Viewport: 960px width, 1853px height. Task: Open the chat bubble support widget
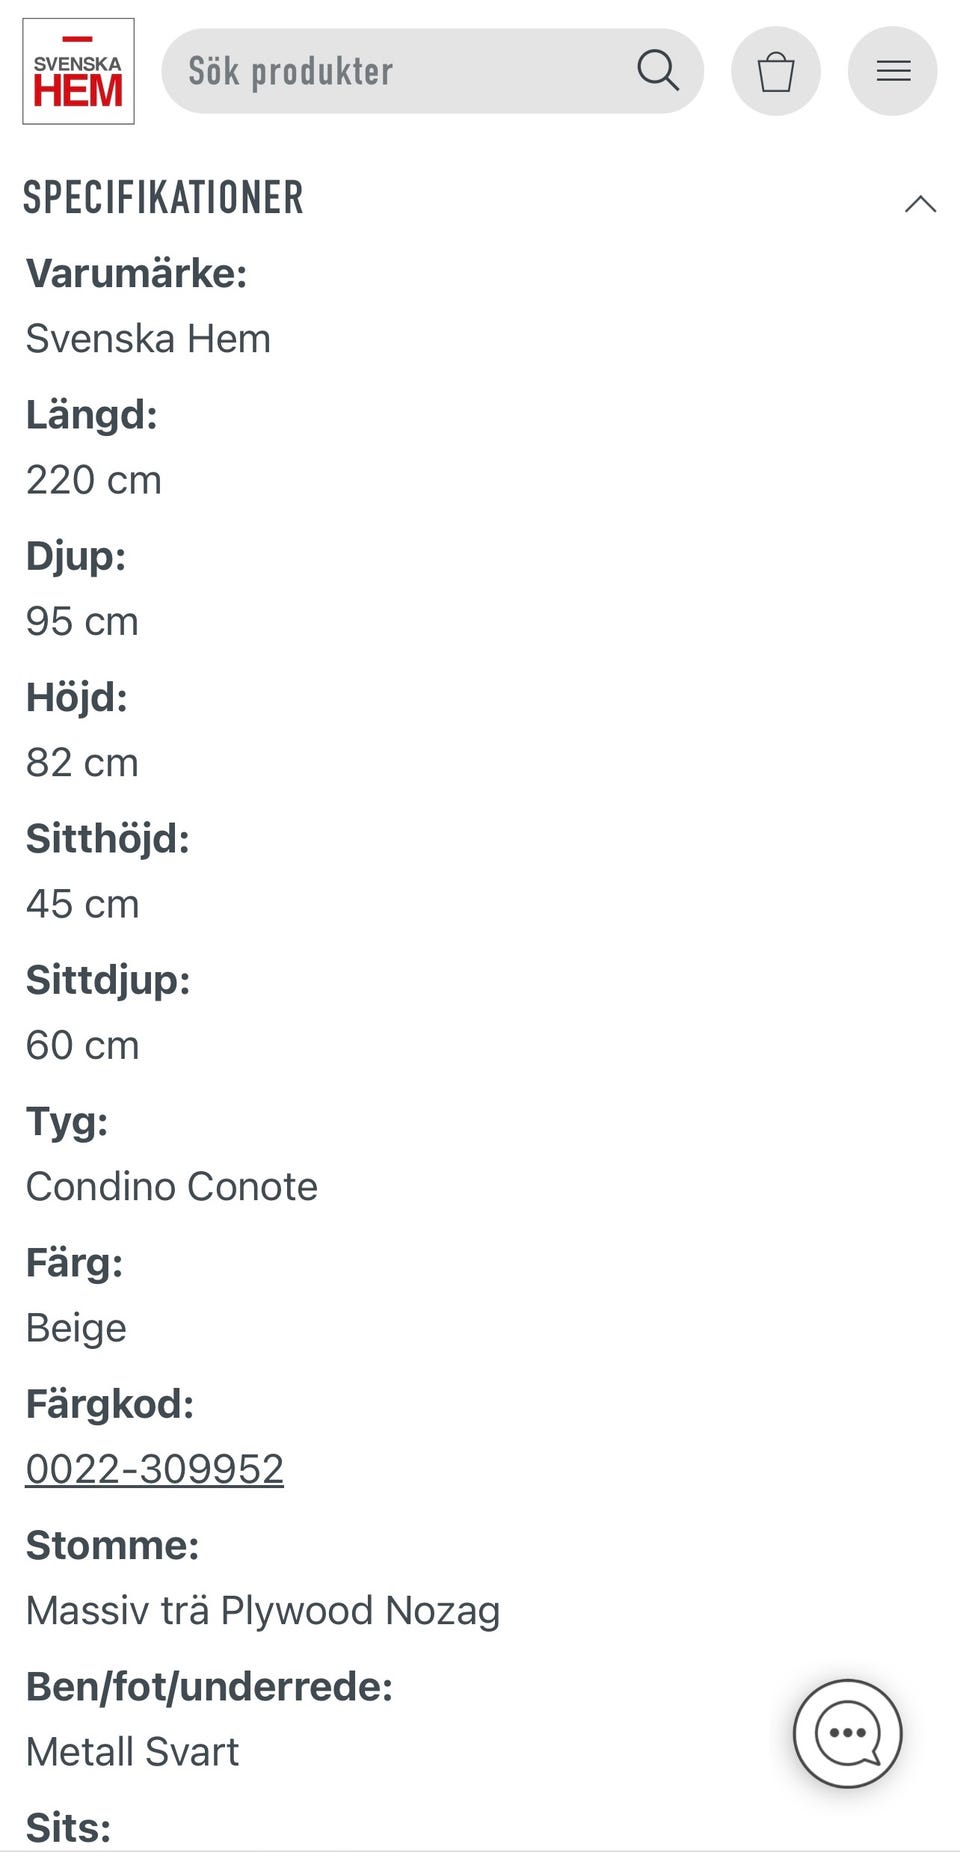click(x=847, y=1733)
